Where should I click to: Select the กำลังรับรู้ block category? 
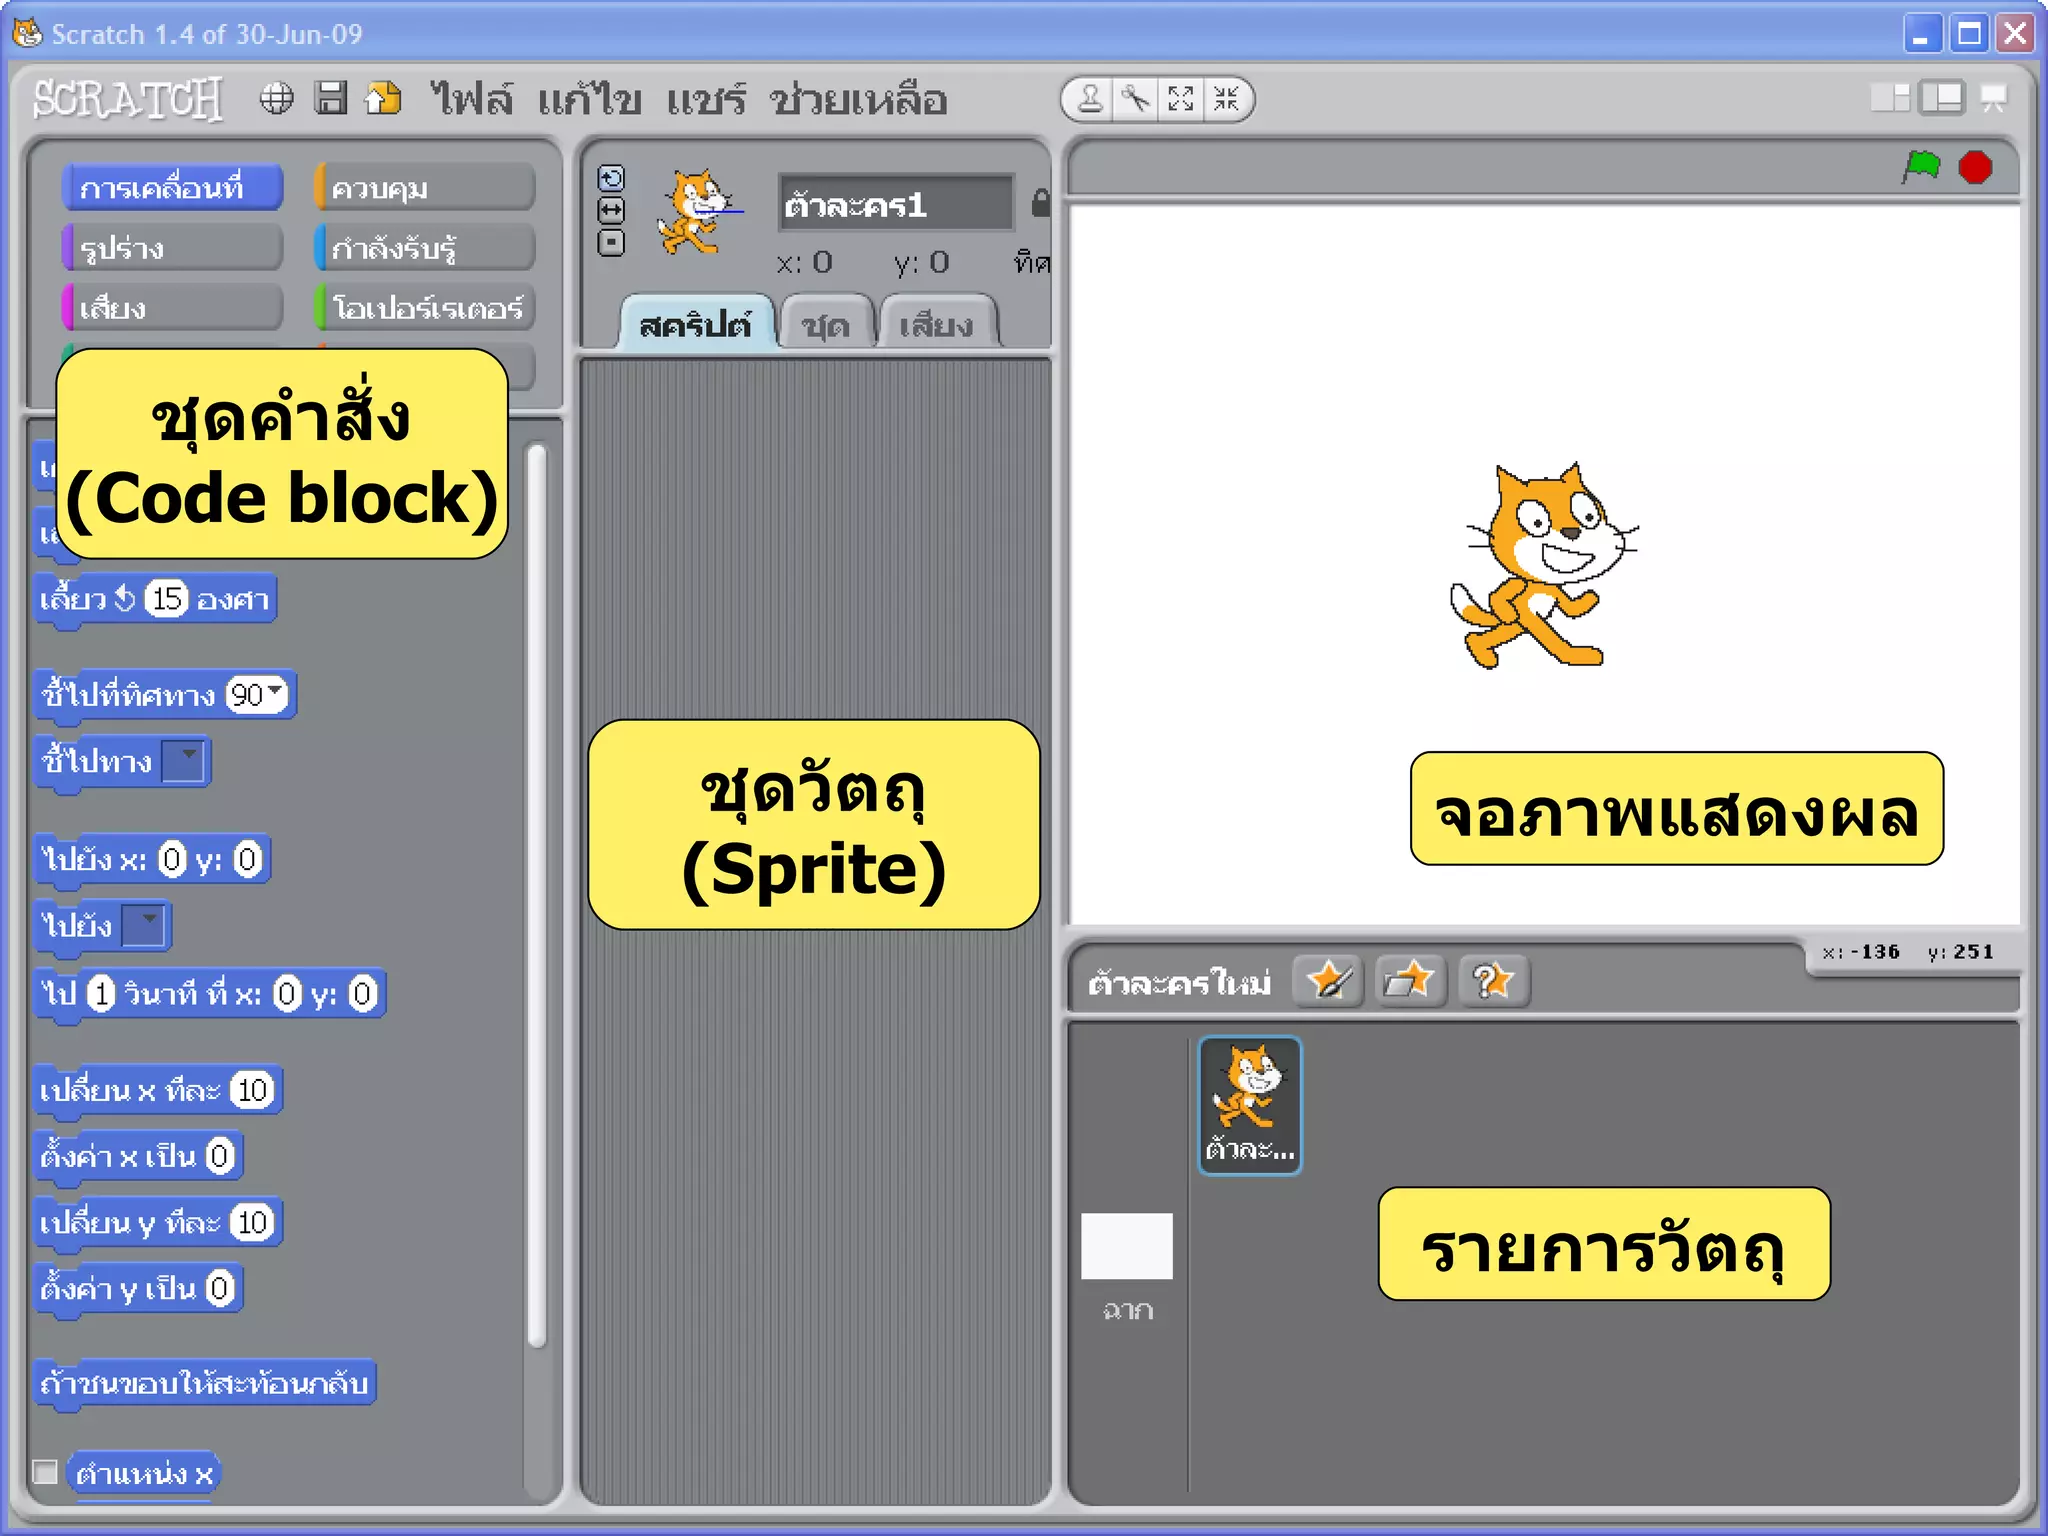(x=424, y=248)
